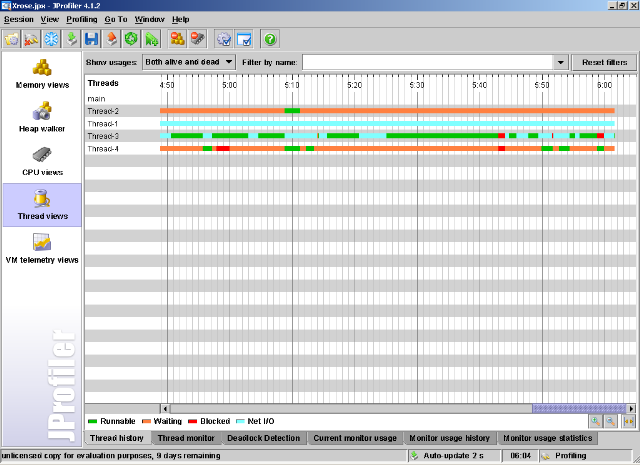The image size is (640, 465).
Task: Click the 5:00 timeline marker
Action: [x=229, y=85]
